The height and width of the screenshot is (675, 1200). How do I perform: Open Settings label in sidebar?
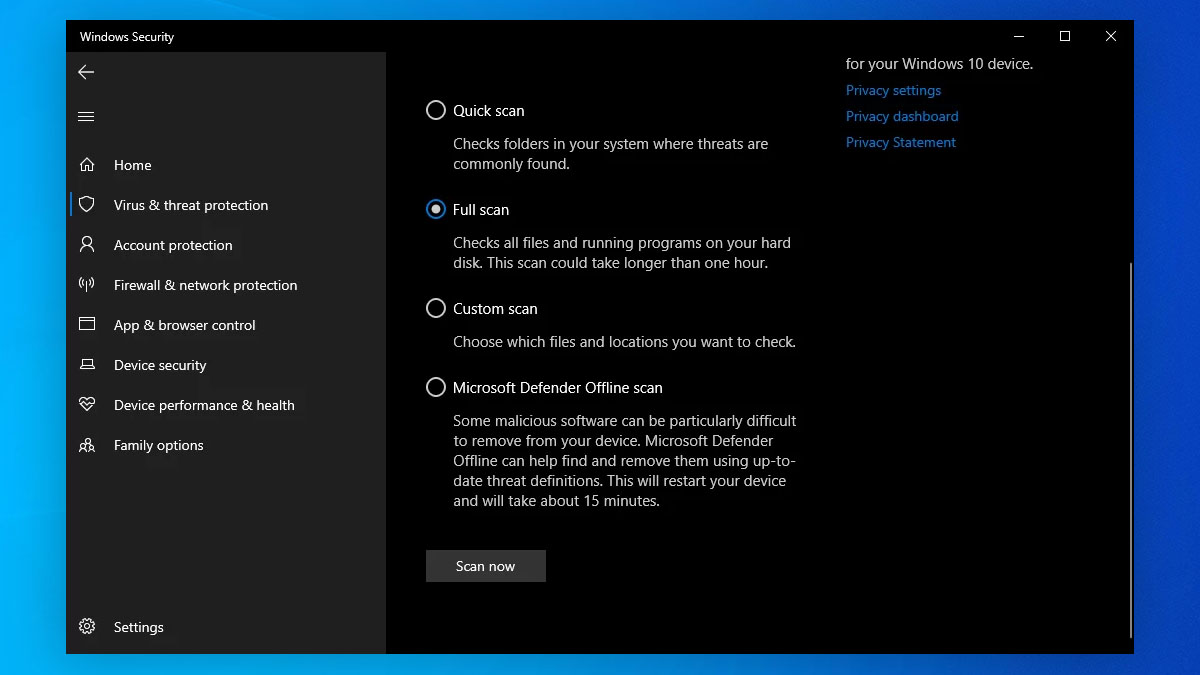coord(139,627)
